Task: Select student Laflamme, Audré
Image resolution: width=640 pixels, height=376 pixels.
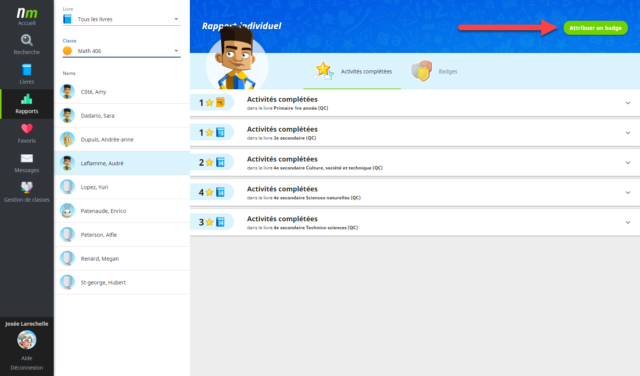Action: coord(122,163)
